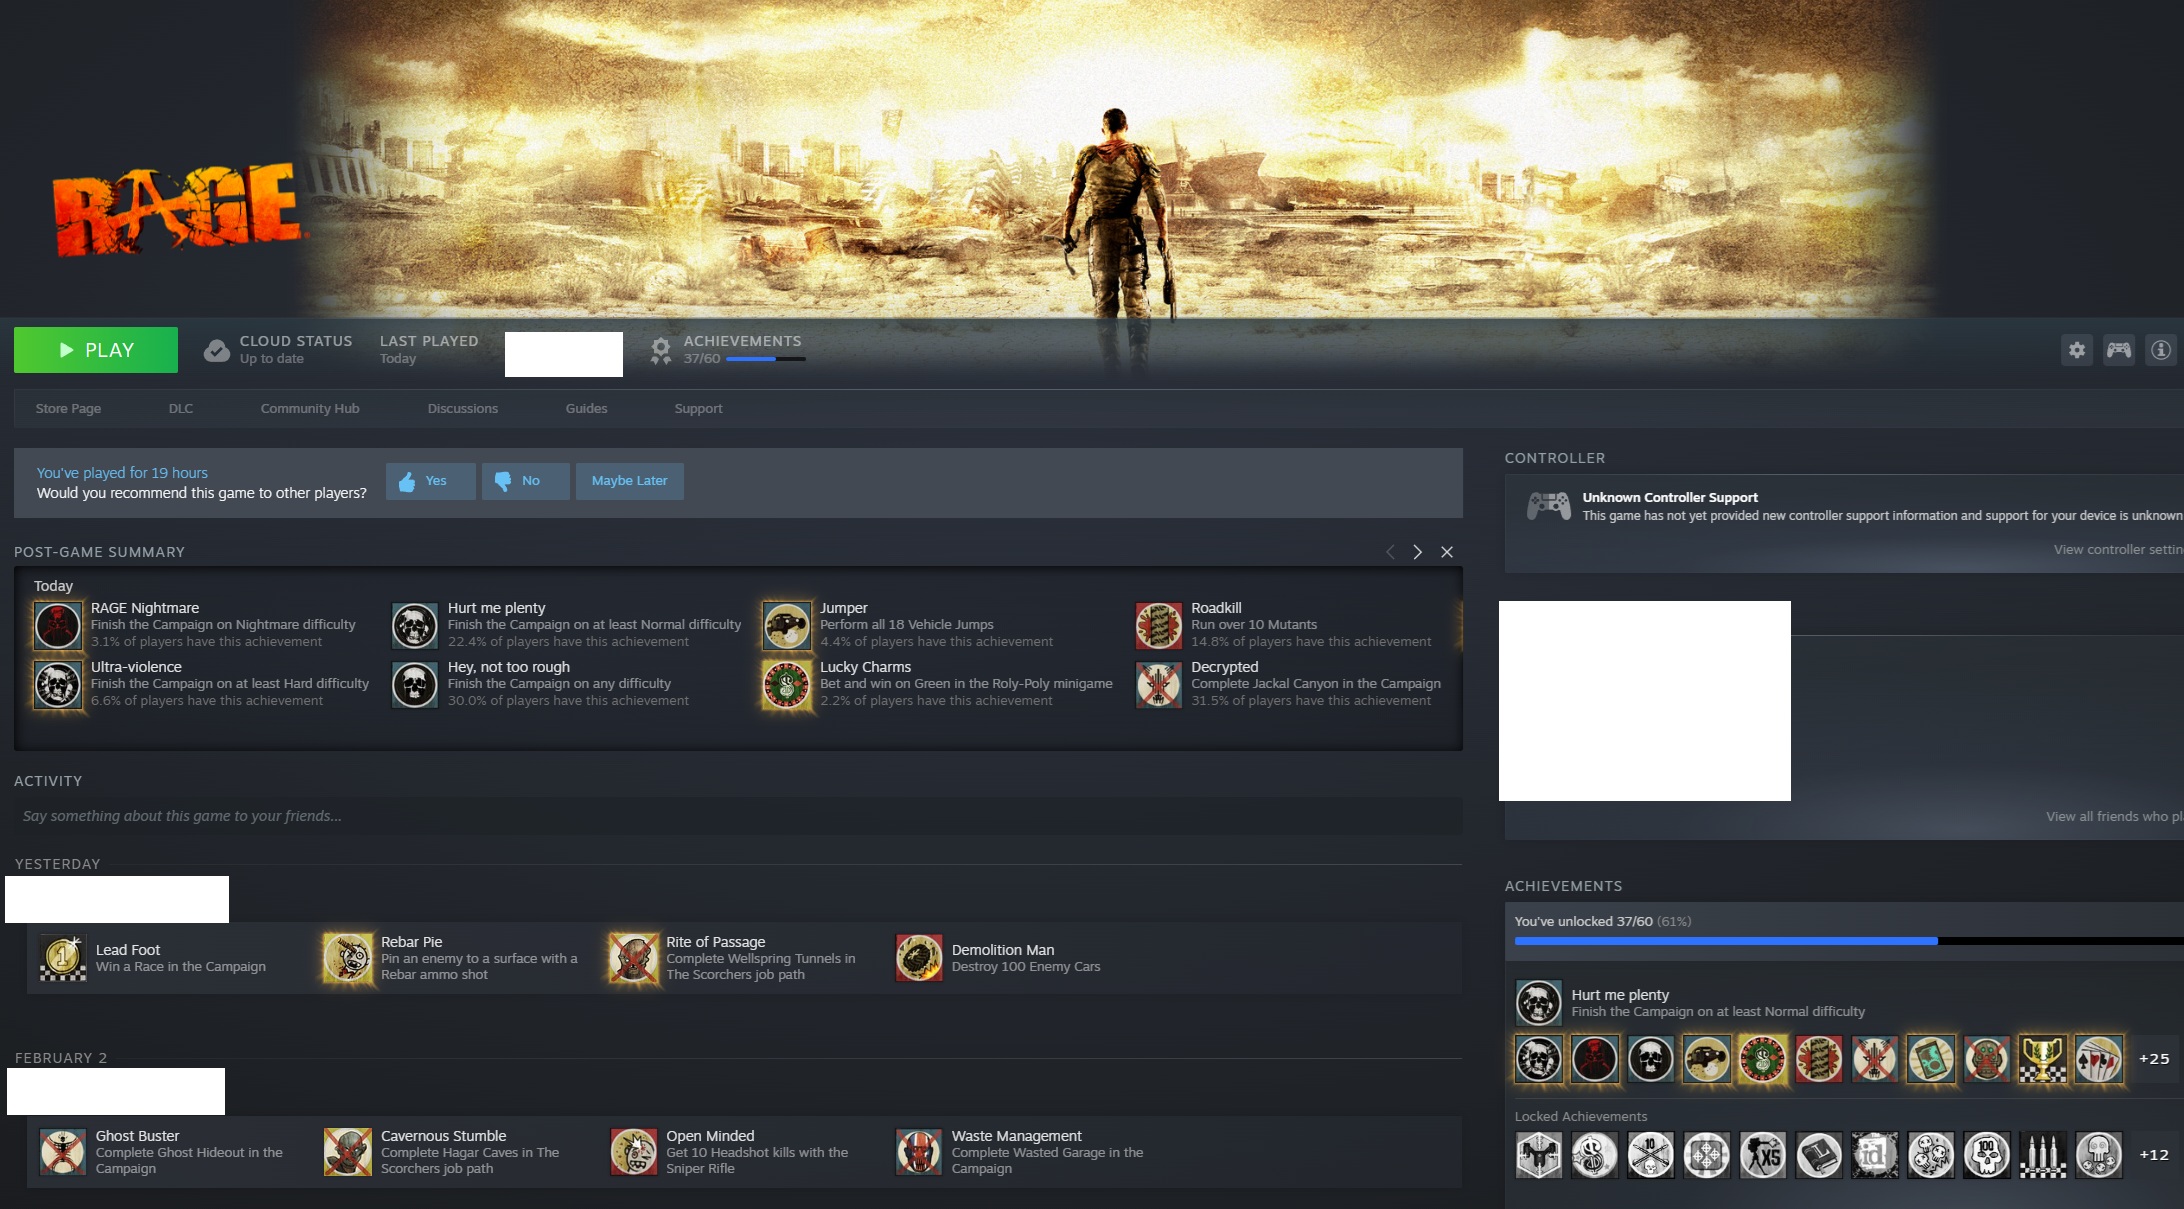Choose Maybe Later for recommendation
This screenshot has height=1209, width=2184.
[629, 481]
